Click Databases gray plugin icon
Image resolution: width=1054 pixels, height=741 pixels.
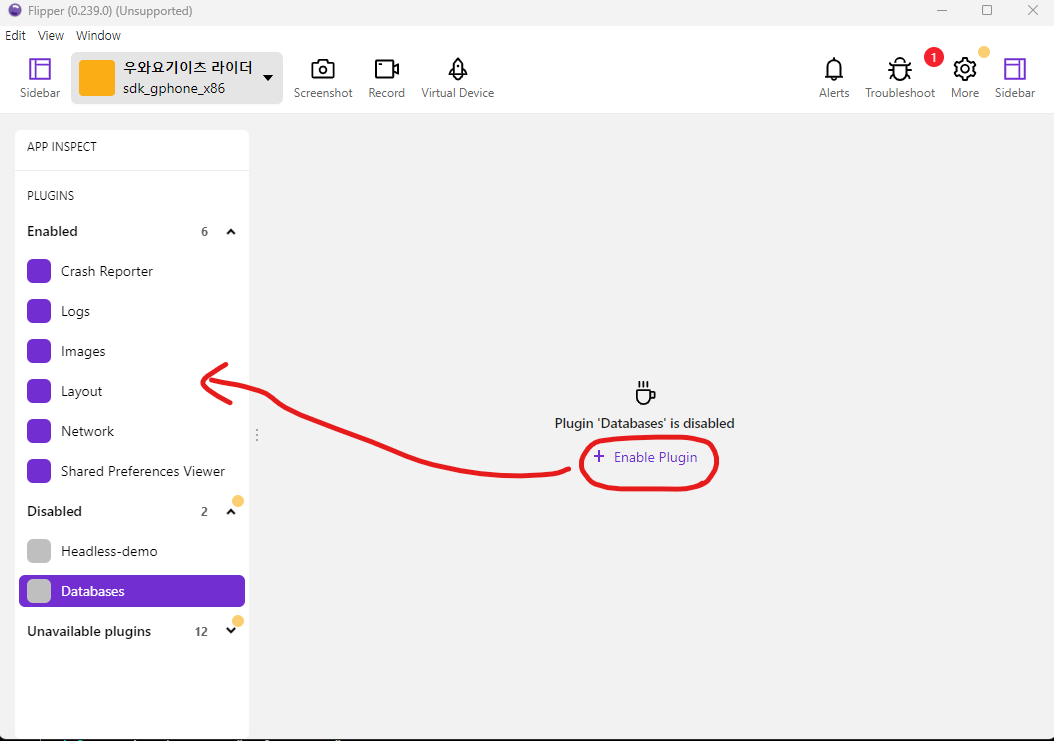click(x=39, y=591)
